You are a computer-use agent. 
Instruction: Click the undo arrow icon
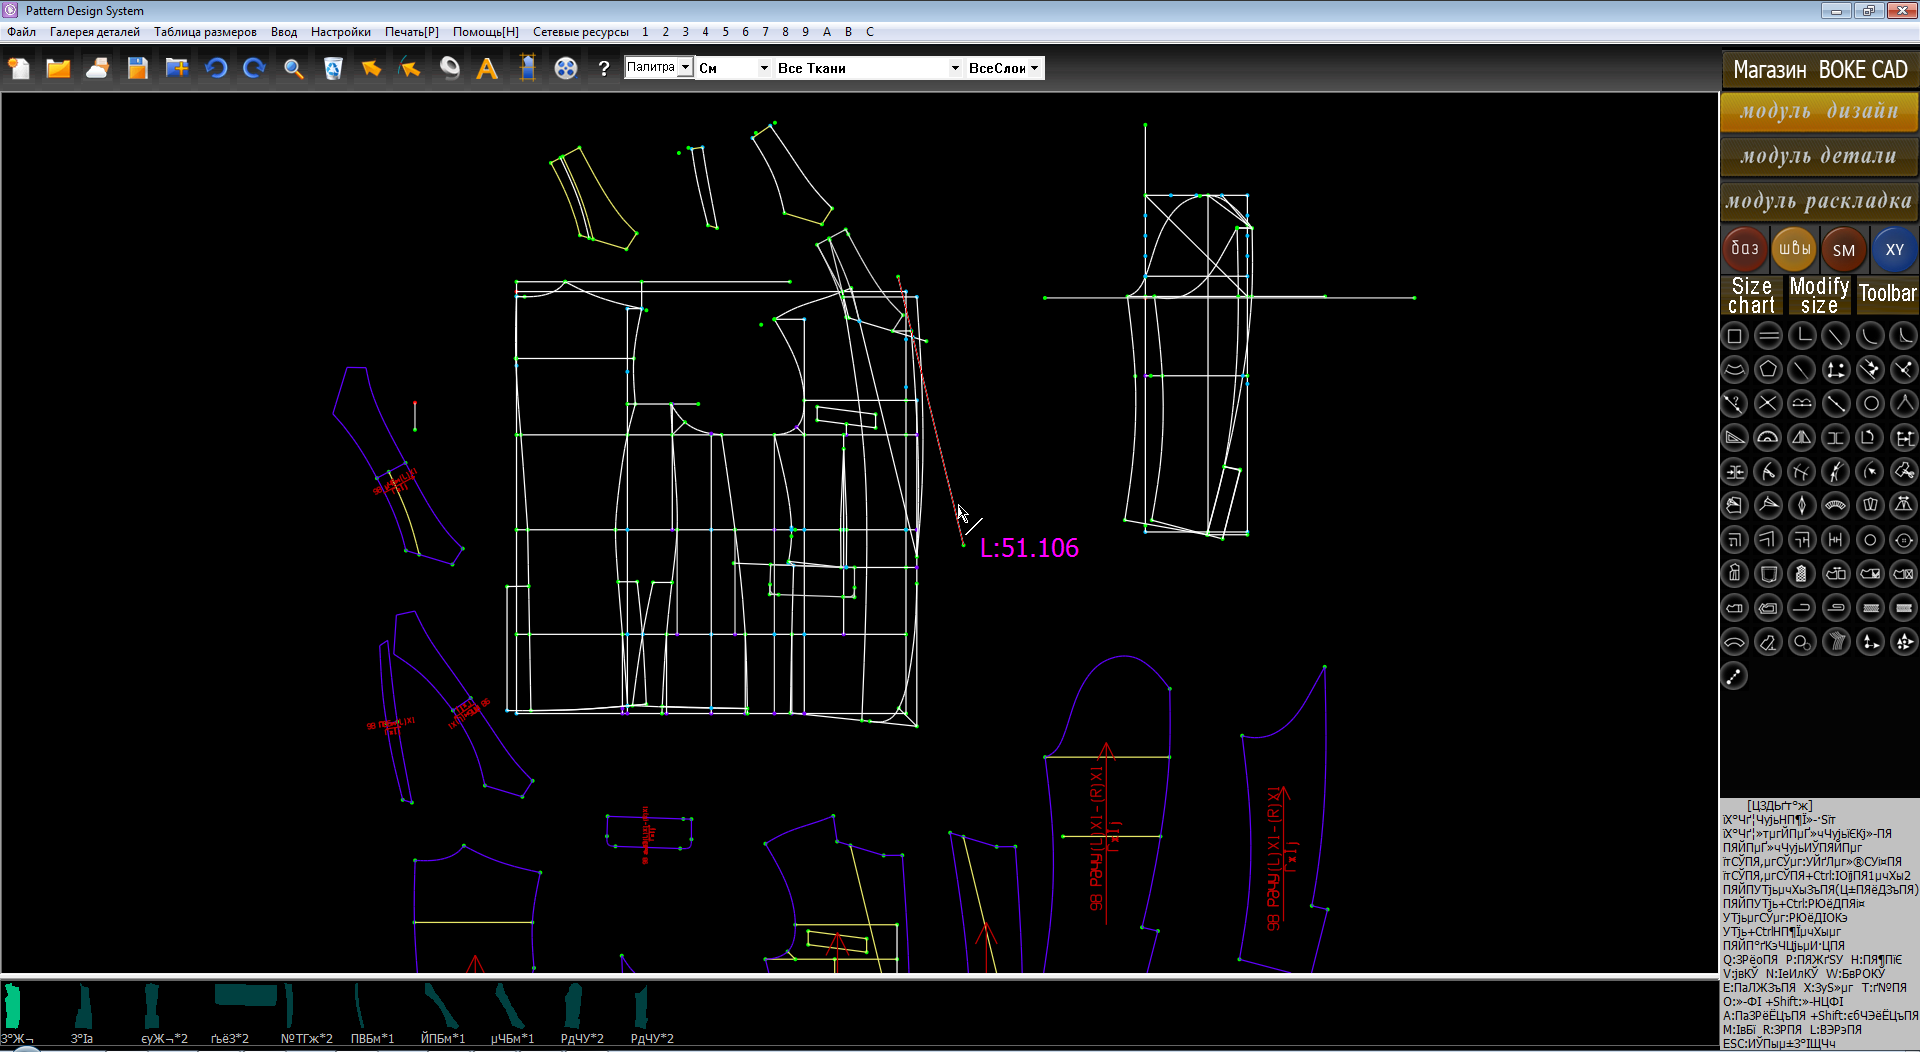click(216, 68)
